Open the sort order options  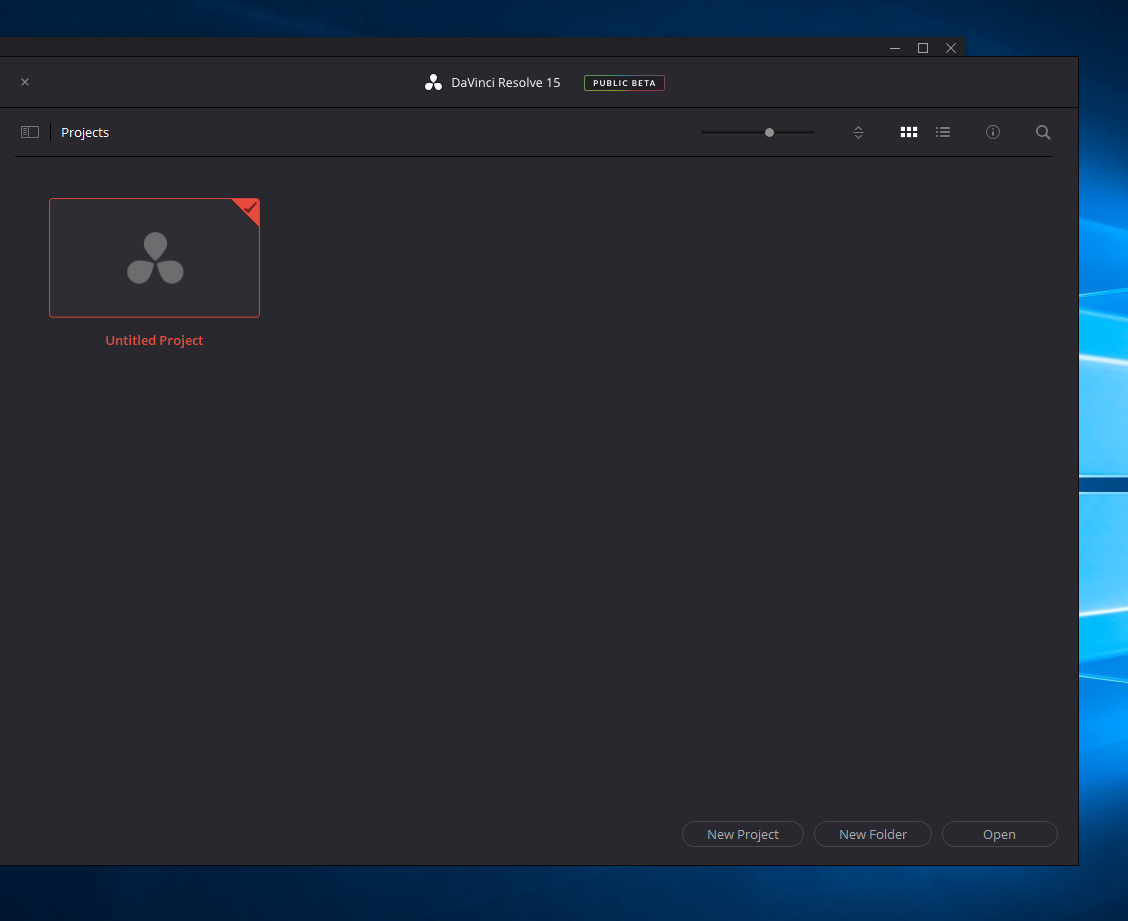click(858, 132)
